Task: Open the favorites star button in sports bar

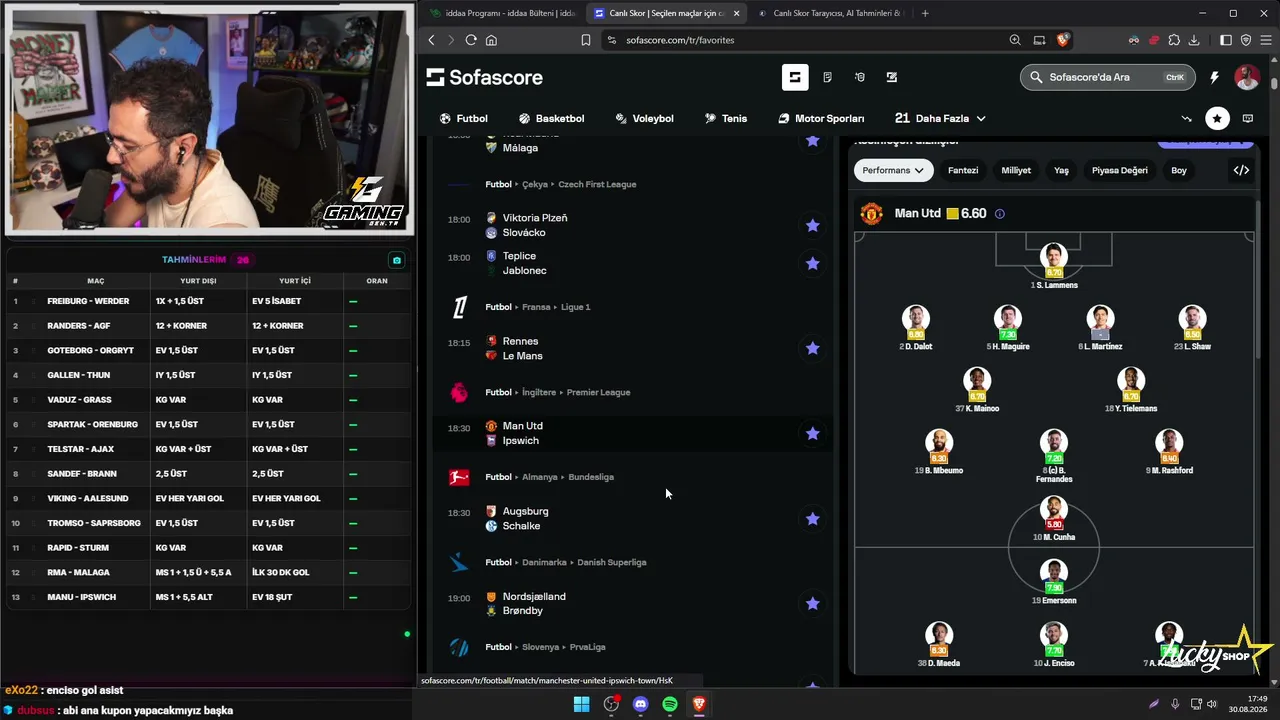Action: (1217, 118)
